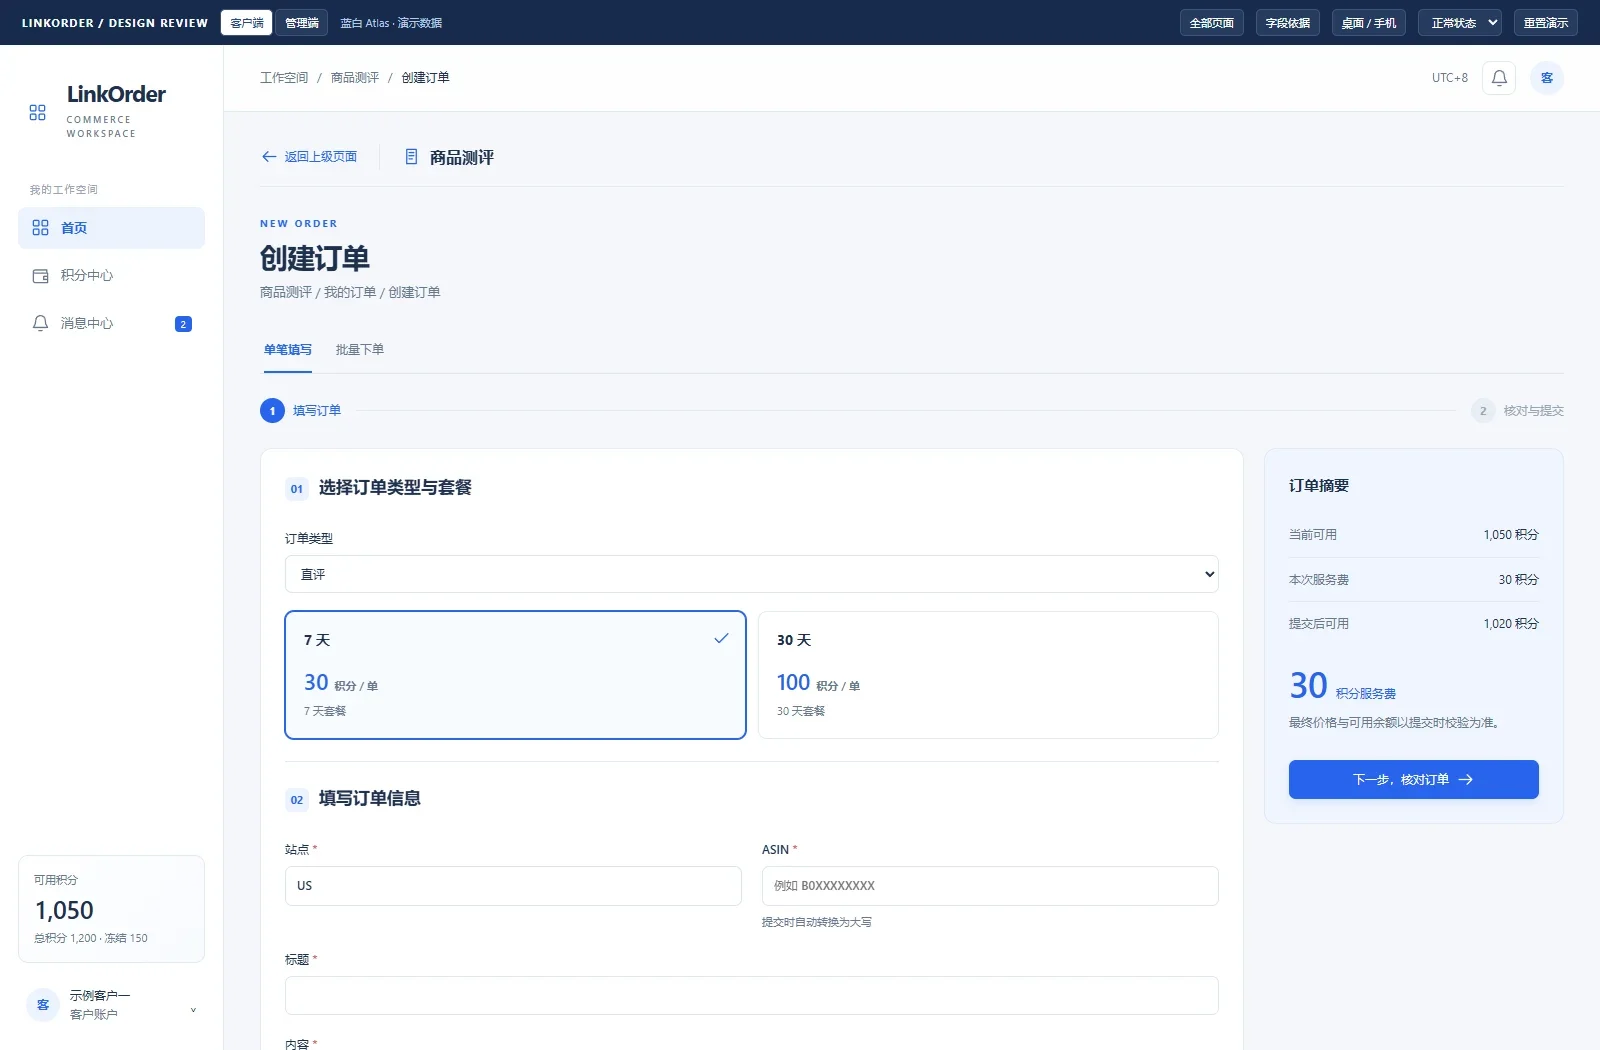
Task: Open the 订单类型 dropdown showing 直评
Action: pos(752,574)
